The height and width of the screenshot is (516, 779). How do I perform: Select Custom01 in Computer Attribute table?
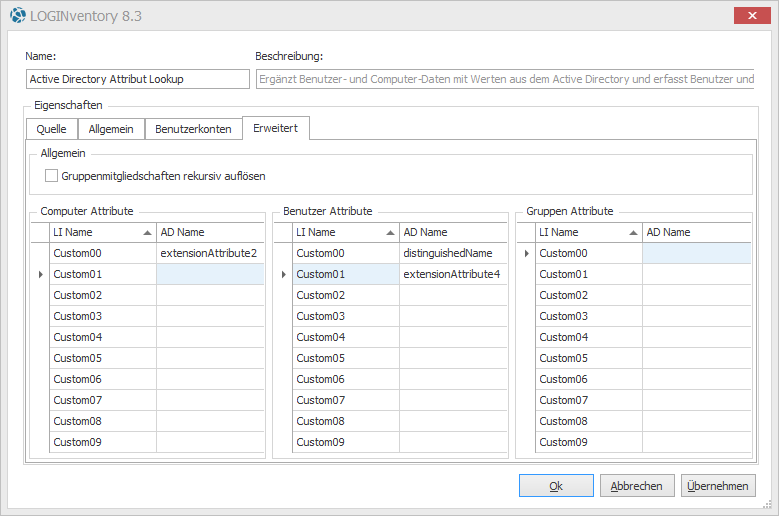coord(103,274)
